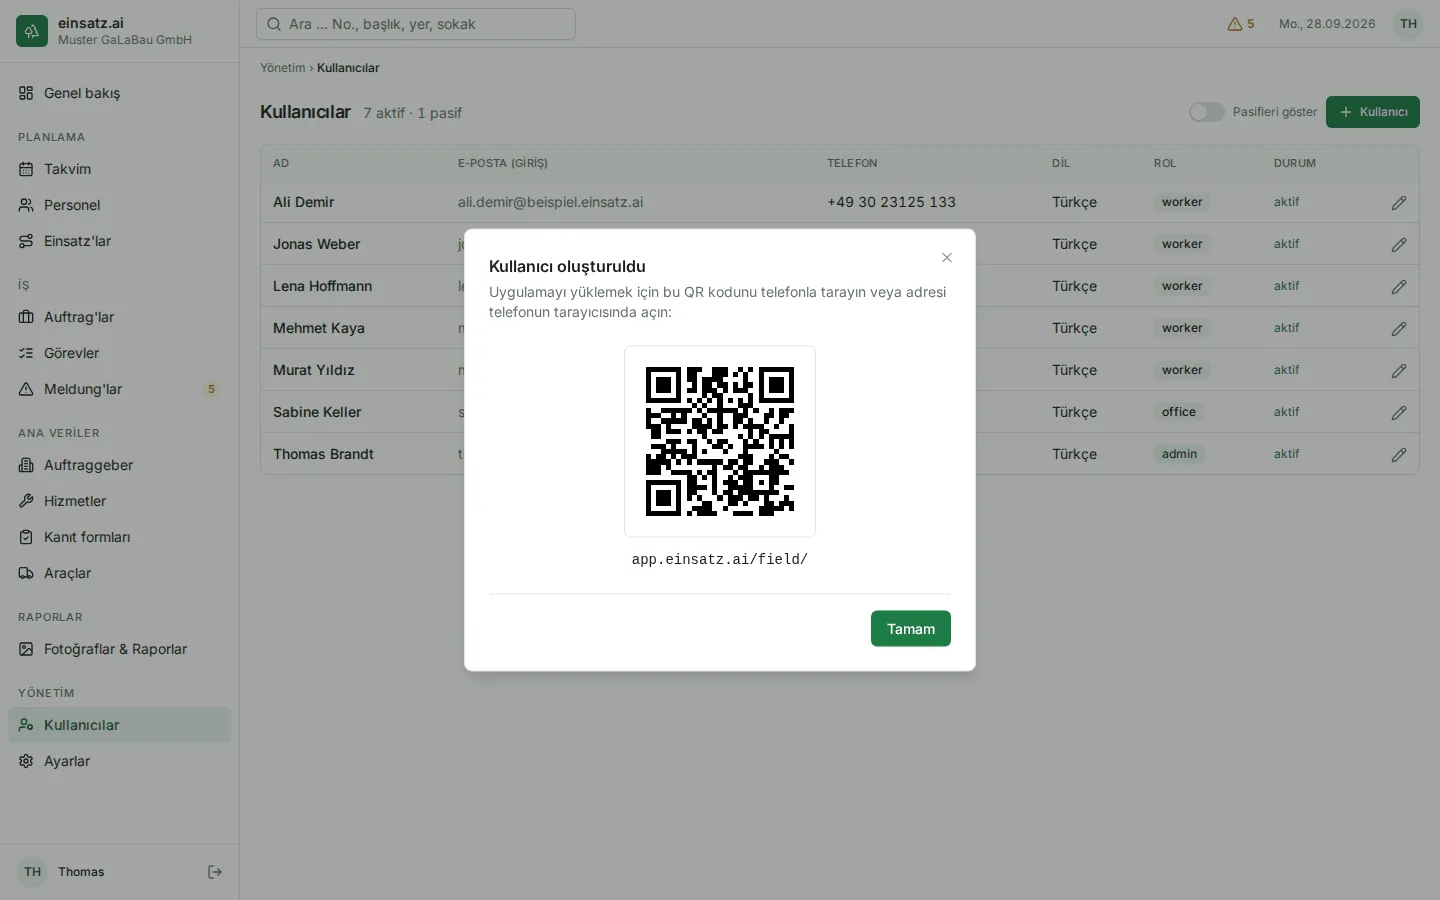Open Hizmetler in sidebar
This screenshot has width=1440, height=900.
pyautogui.click(x=120, y=501)
